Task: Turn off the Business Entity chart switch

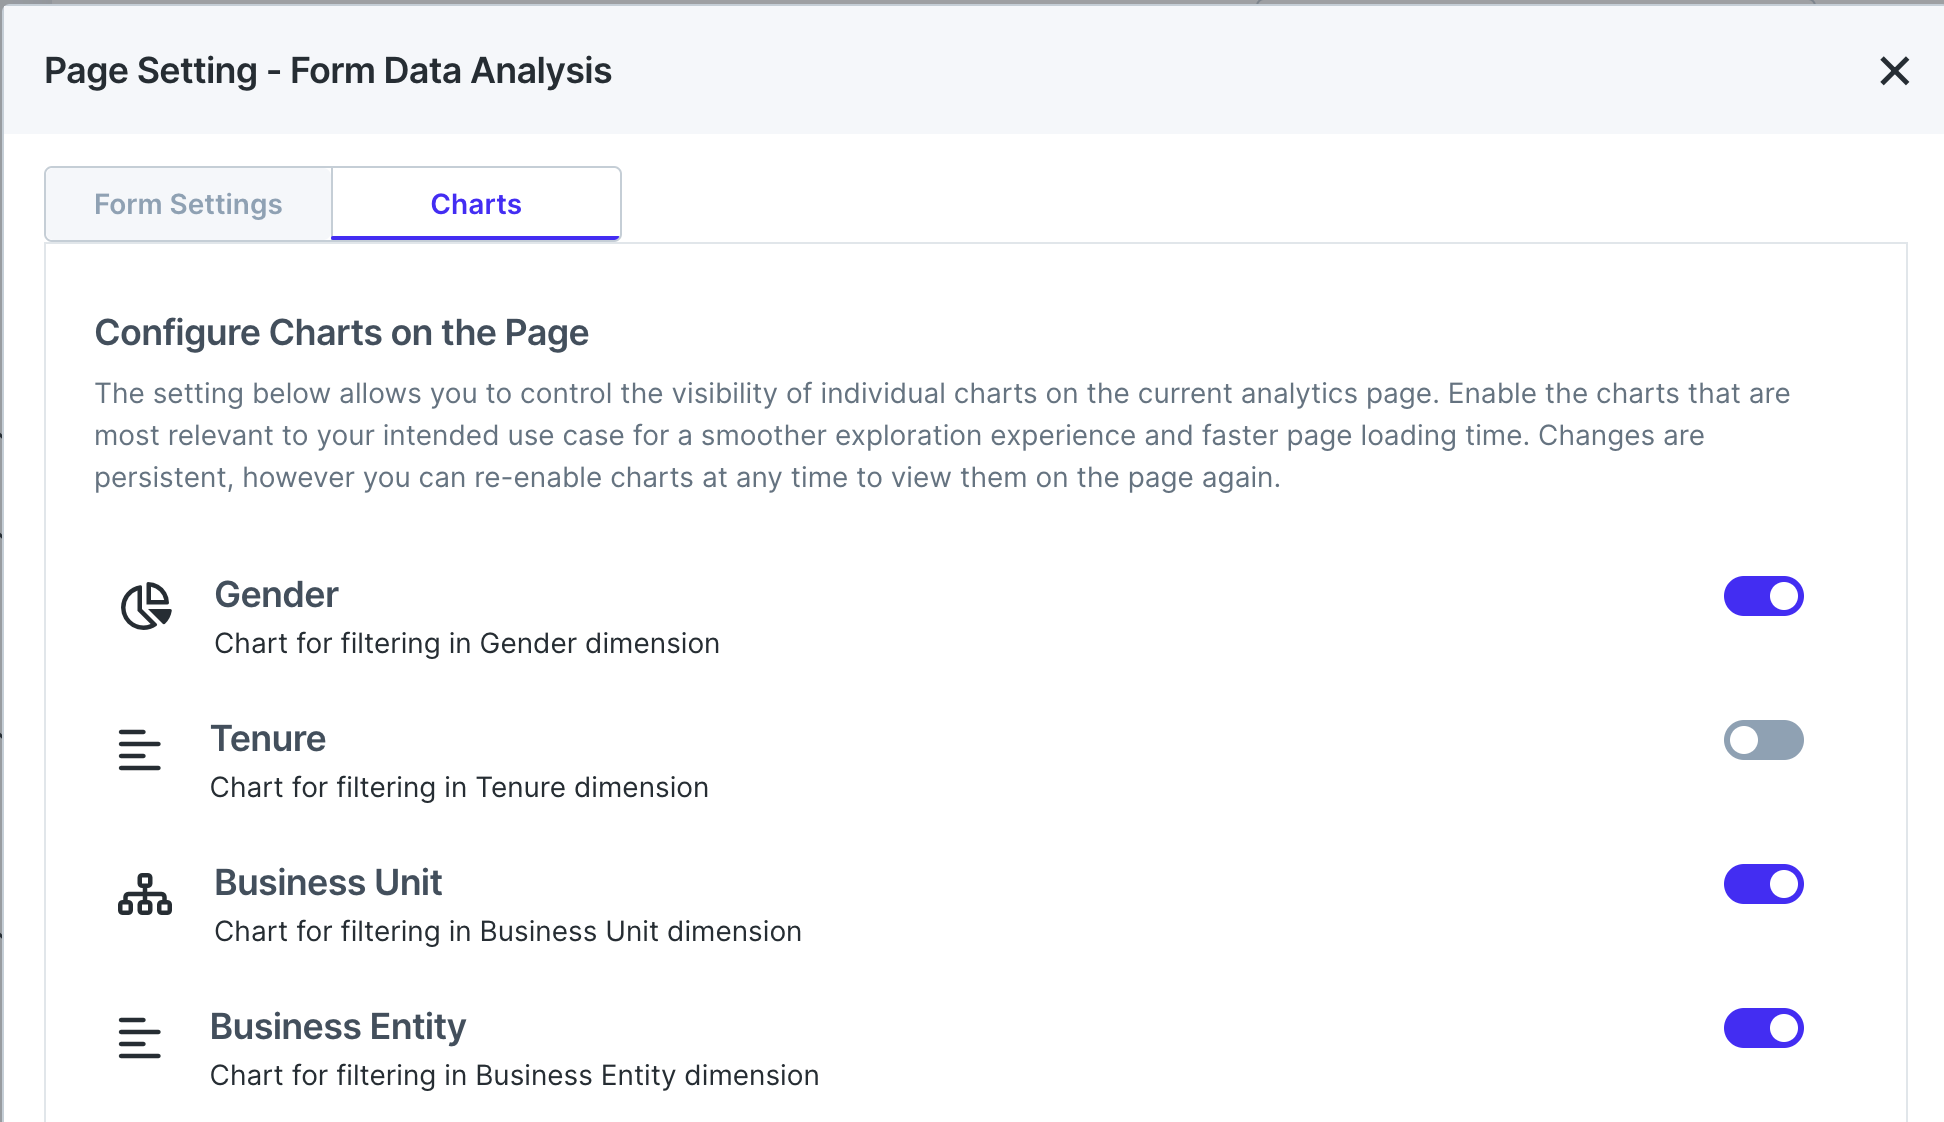Action: coord(1763,1028)
